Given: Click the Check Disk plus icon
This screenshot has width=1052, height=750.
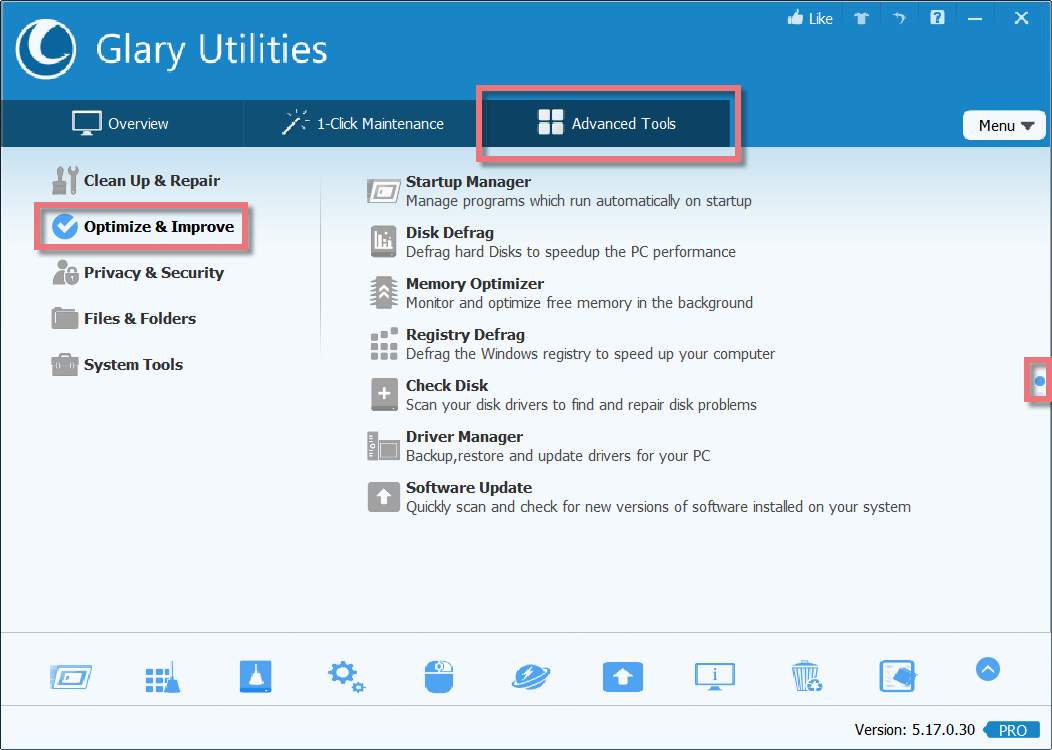Looking at the screenshot, I should [x=383, y=394].
